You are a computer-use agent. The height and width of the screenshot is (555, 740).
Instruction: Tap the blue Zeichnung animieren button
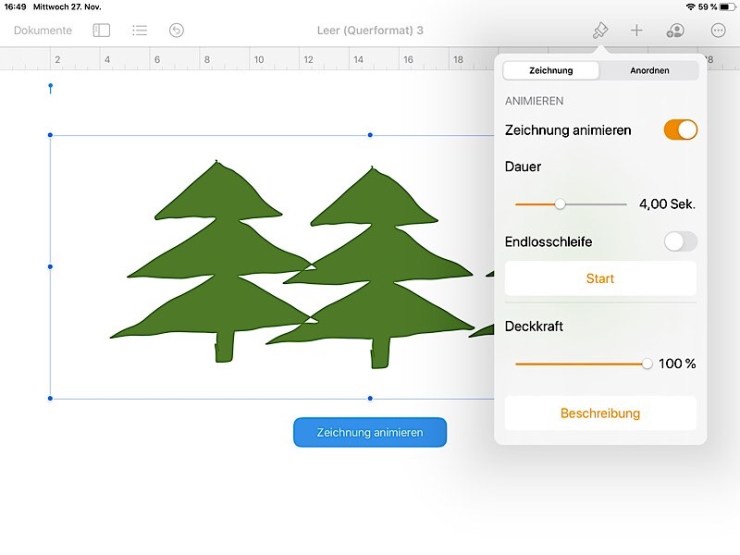tap(370, 432)
